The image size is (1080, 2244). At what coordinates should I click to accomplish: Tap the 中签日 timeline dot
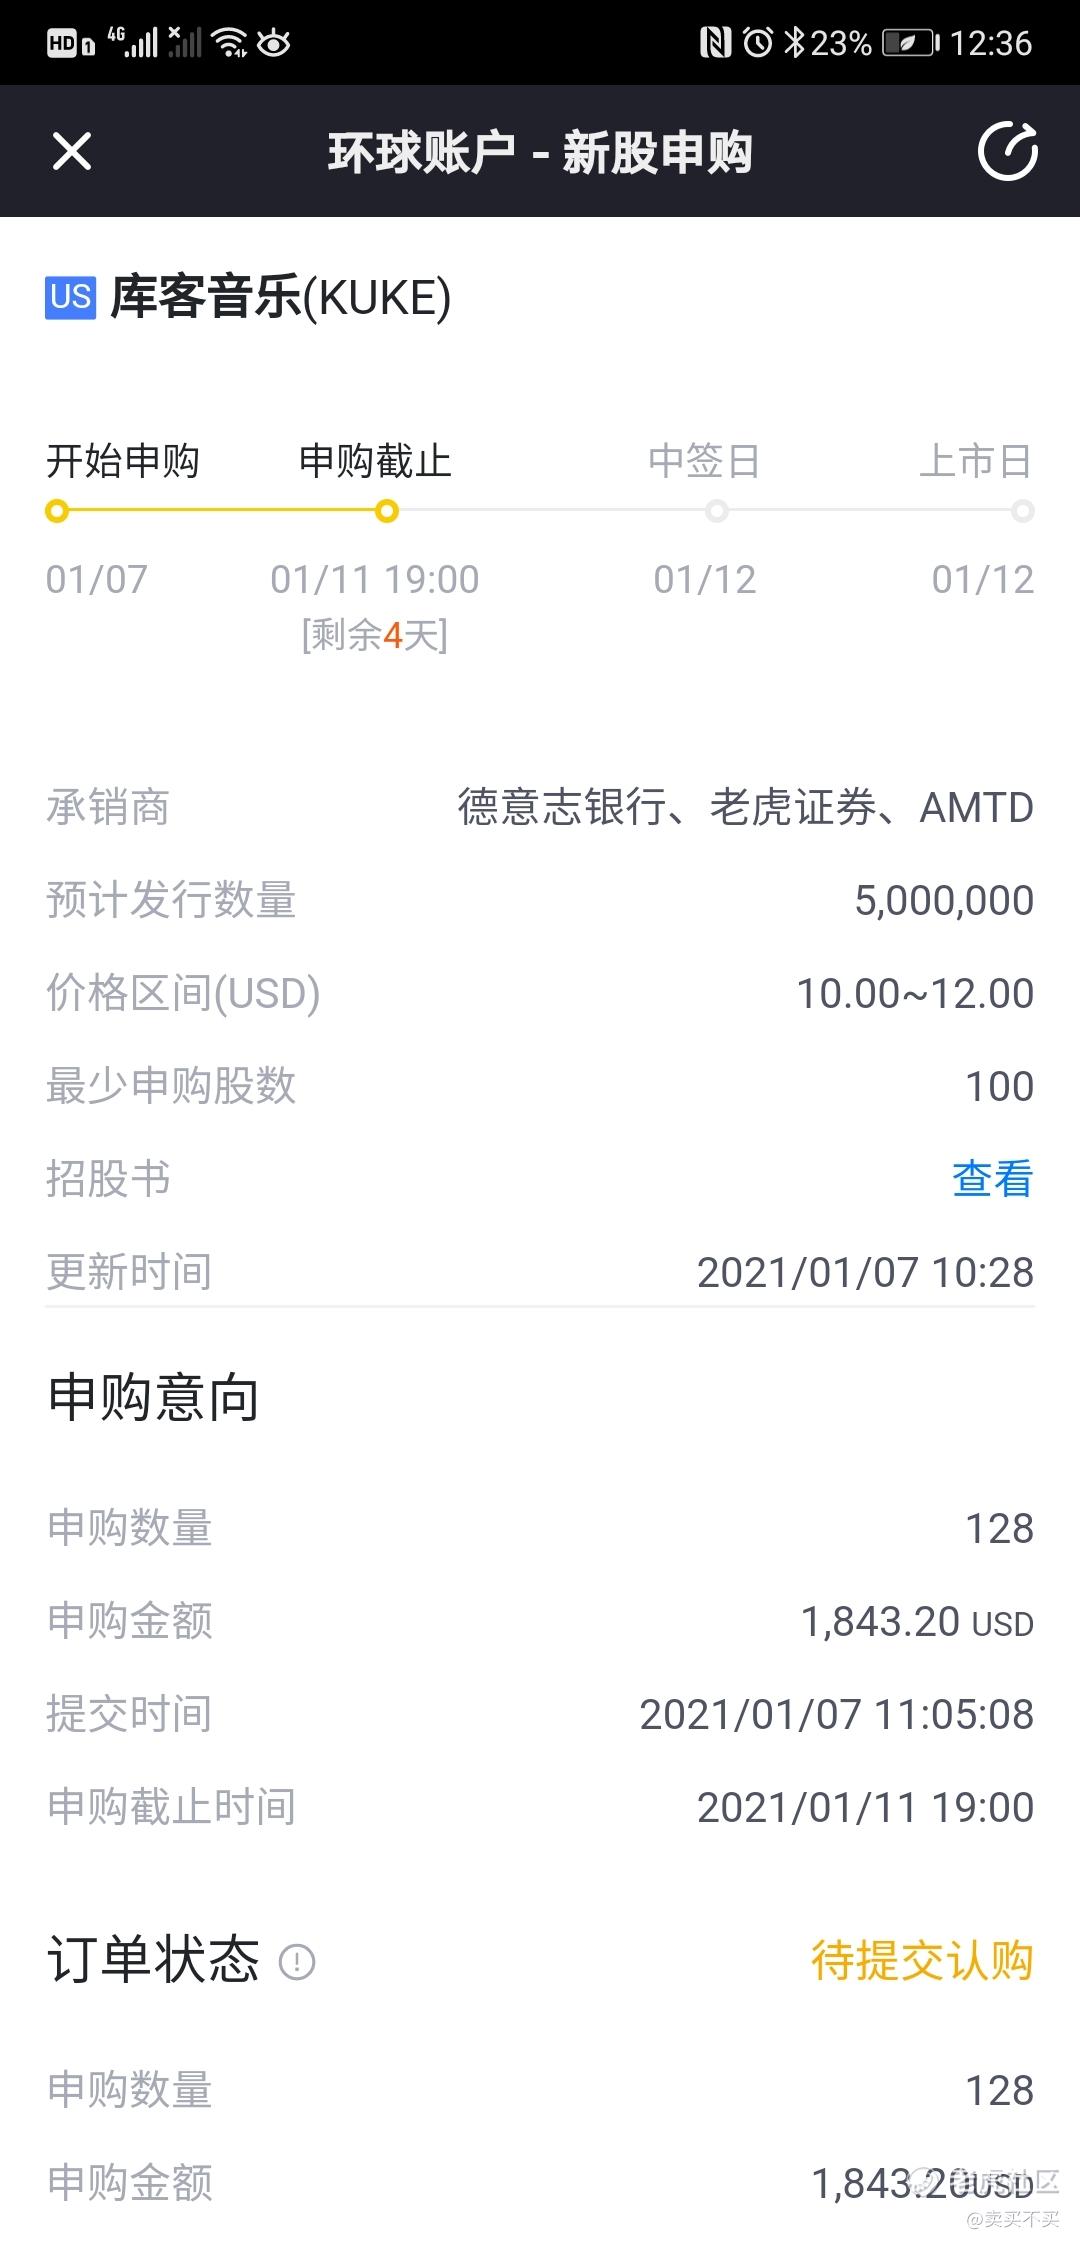point(716,512)
